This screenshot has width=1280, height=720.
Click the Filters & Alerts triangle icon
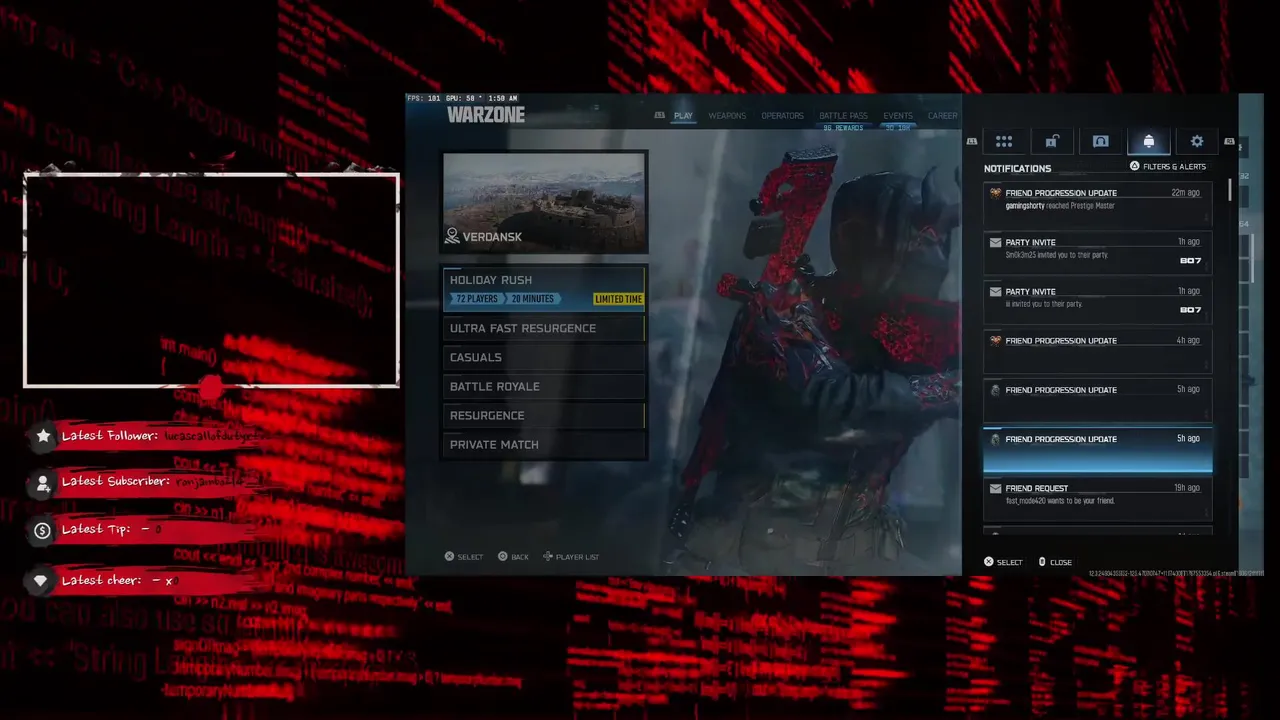click(1134, 166)
